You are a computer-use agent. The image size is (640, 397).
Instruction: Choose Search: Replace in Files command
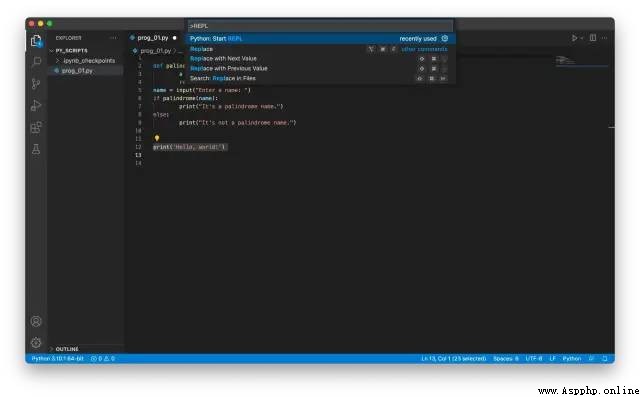(321, 78)
